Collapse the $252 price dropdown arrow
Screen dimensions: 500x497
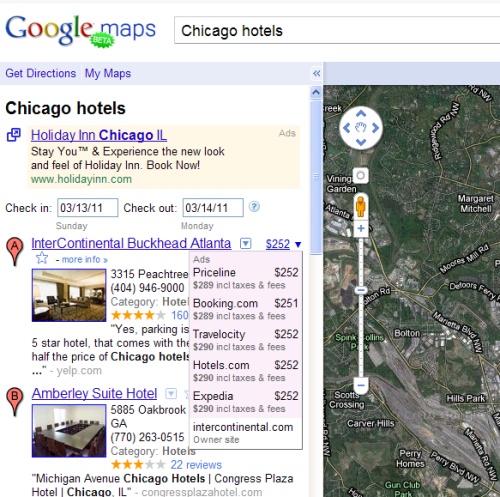[298, 244]
